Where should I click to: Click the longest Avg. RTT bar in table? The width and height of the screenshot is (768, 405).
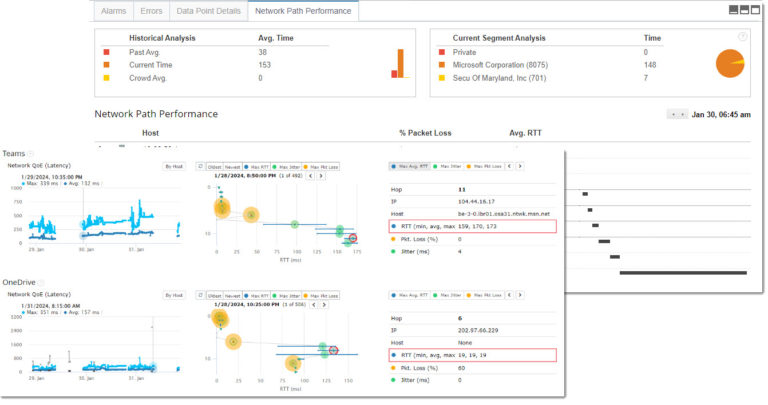coord(683,273)
